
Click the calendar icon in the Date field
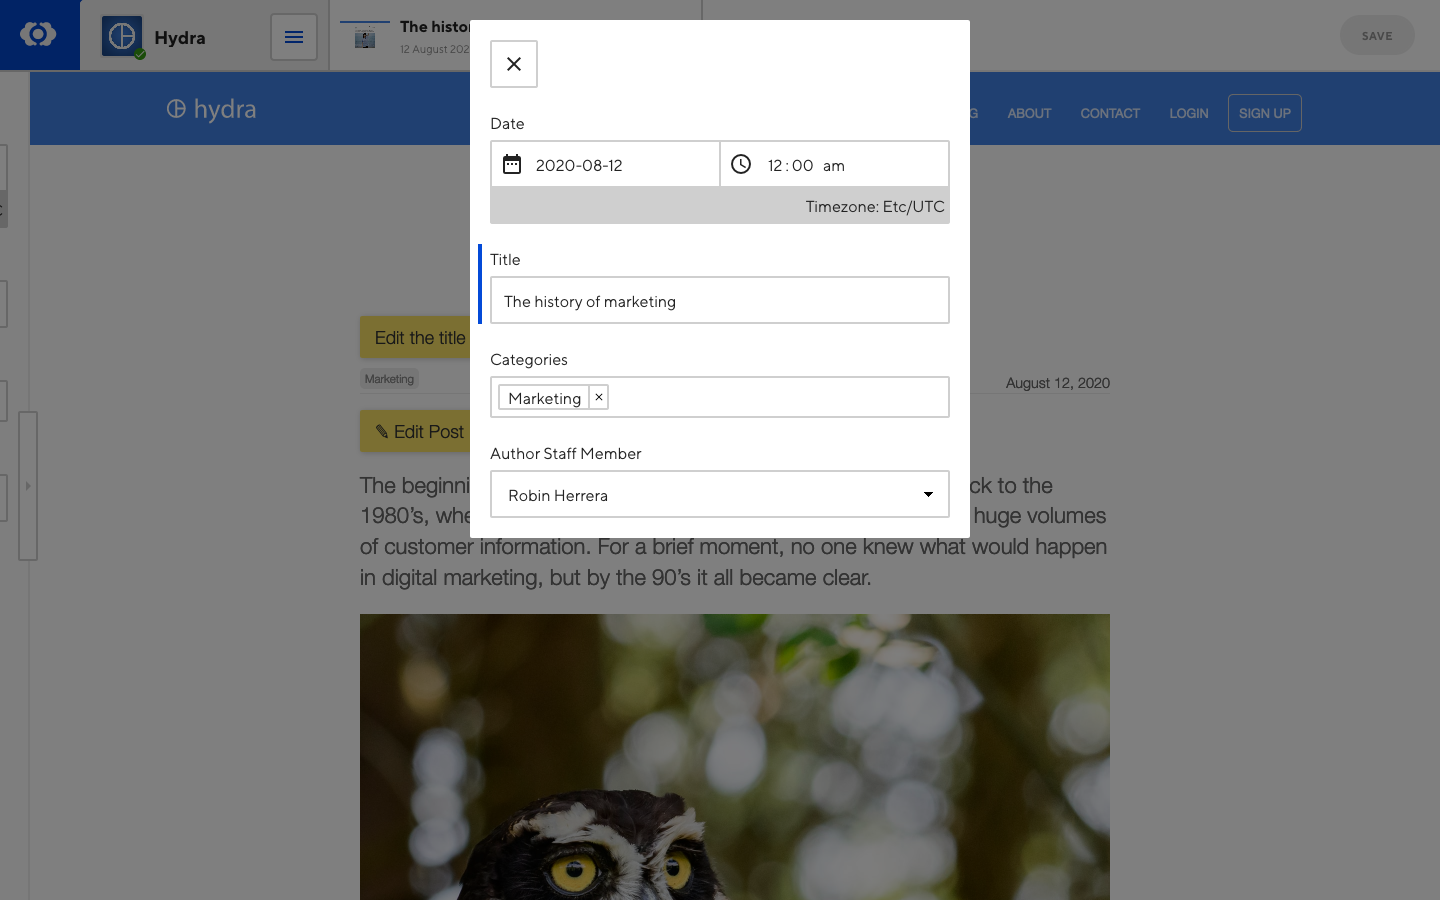click(x=513, y=163)
